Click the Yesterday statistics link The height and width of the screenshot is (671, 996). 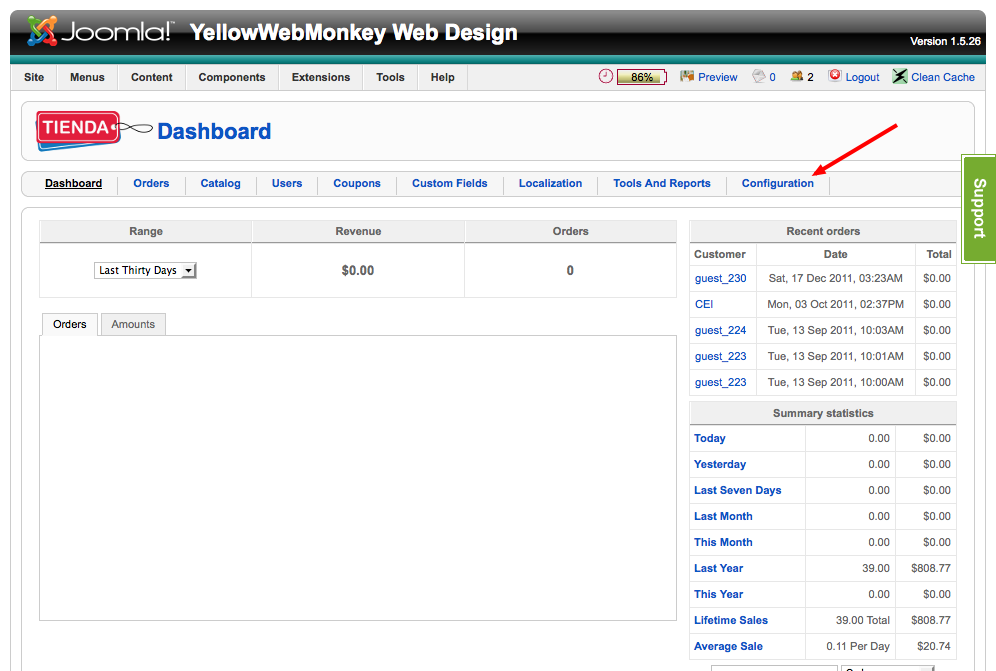[x=720, y=464]
